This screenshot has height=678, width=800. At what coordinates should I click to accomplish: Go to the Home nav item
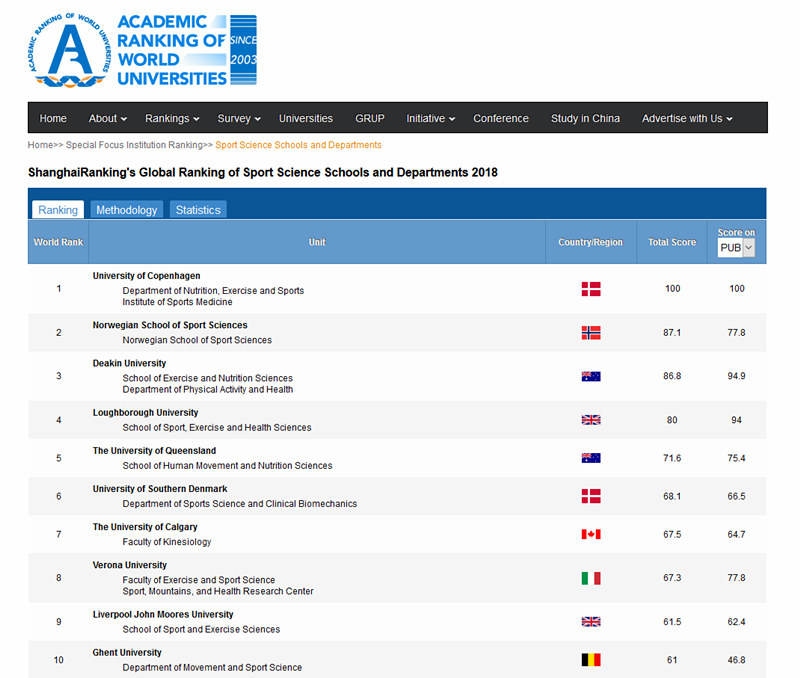click(x=53, y=118)
